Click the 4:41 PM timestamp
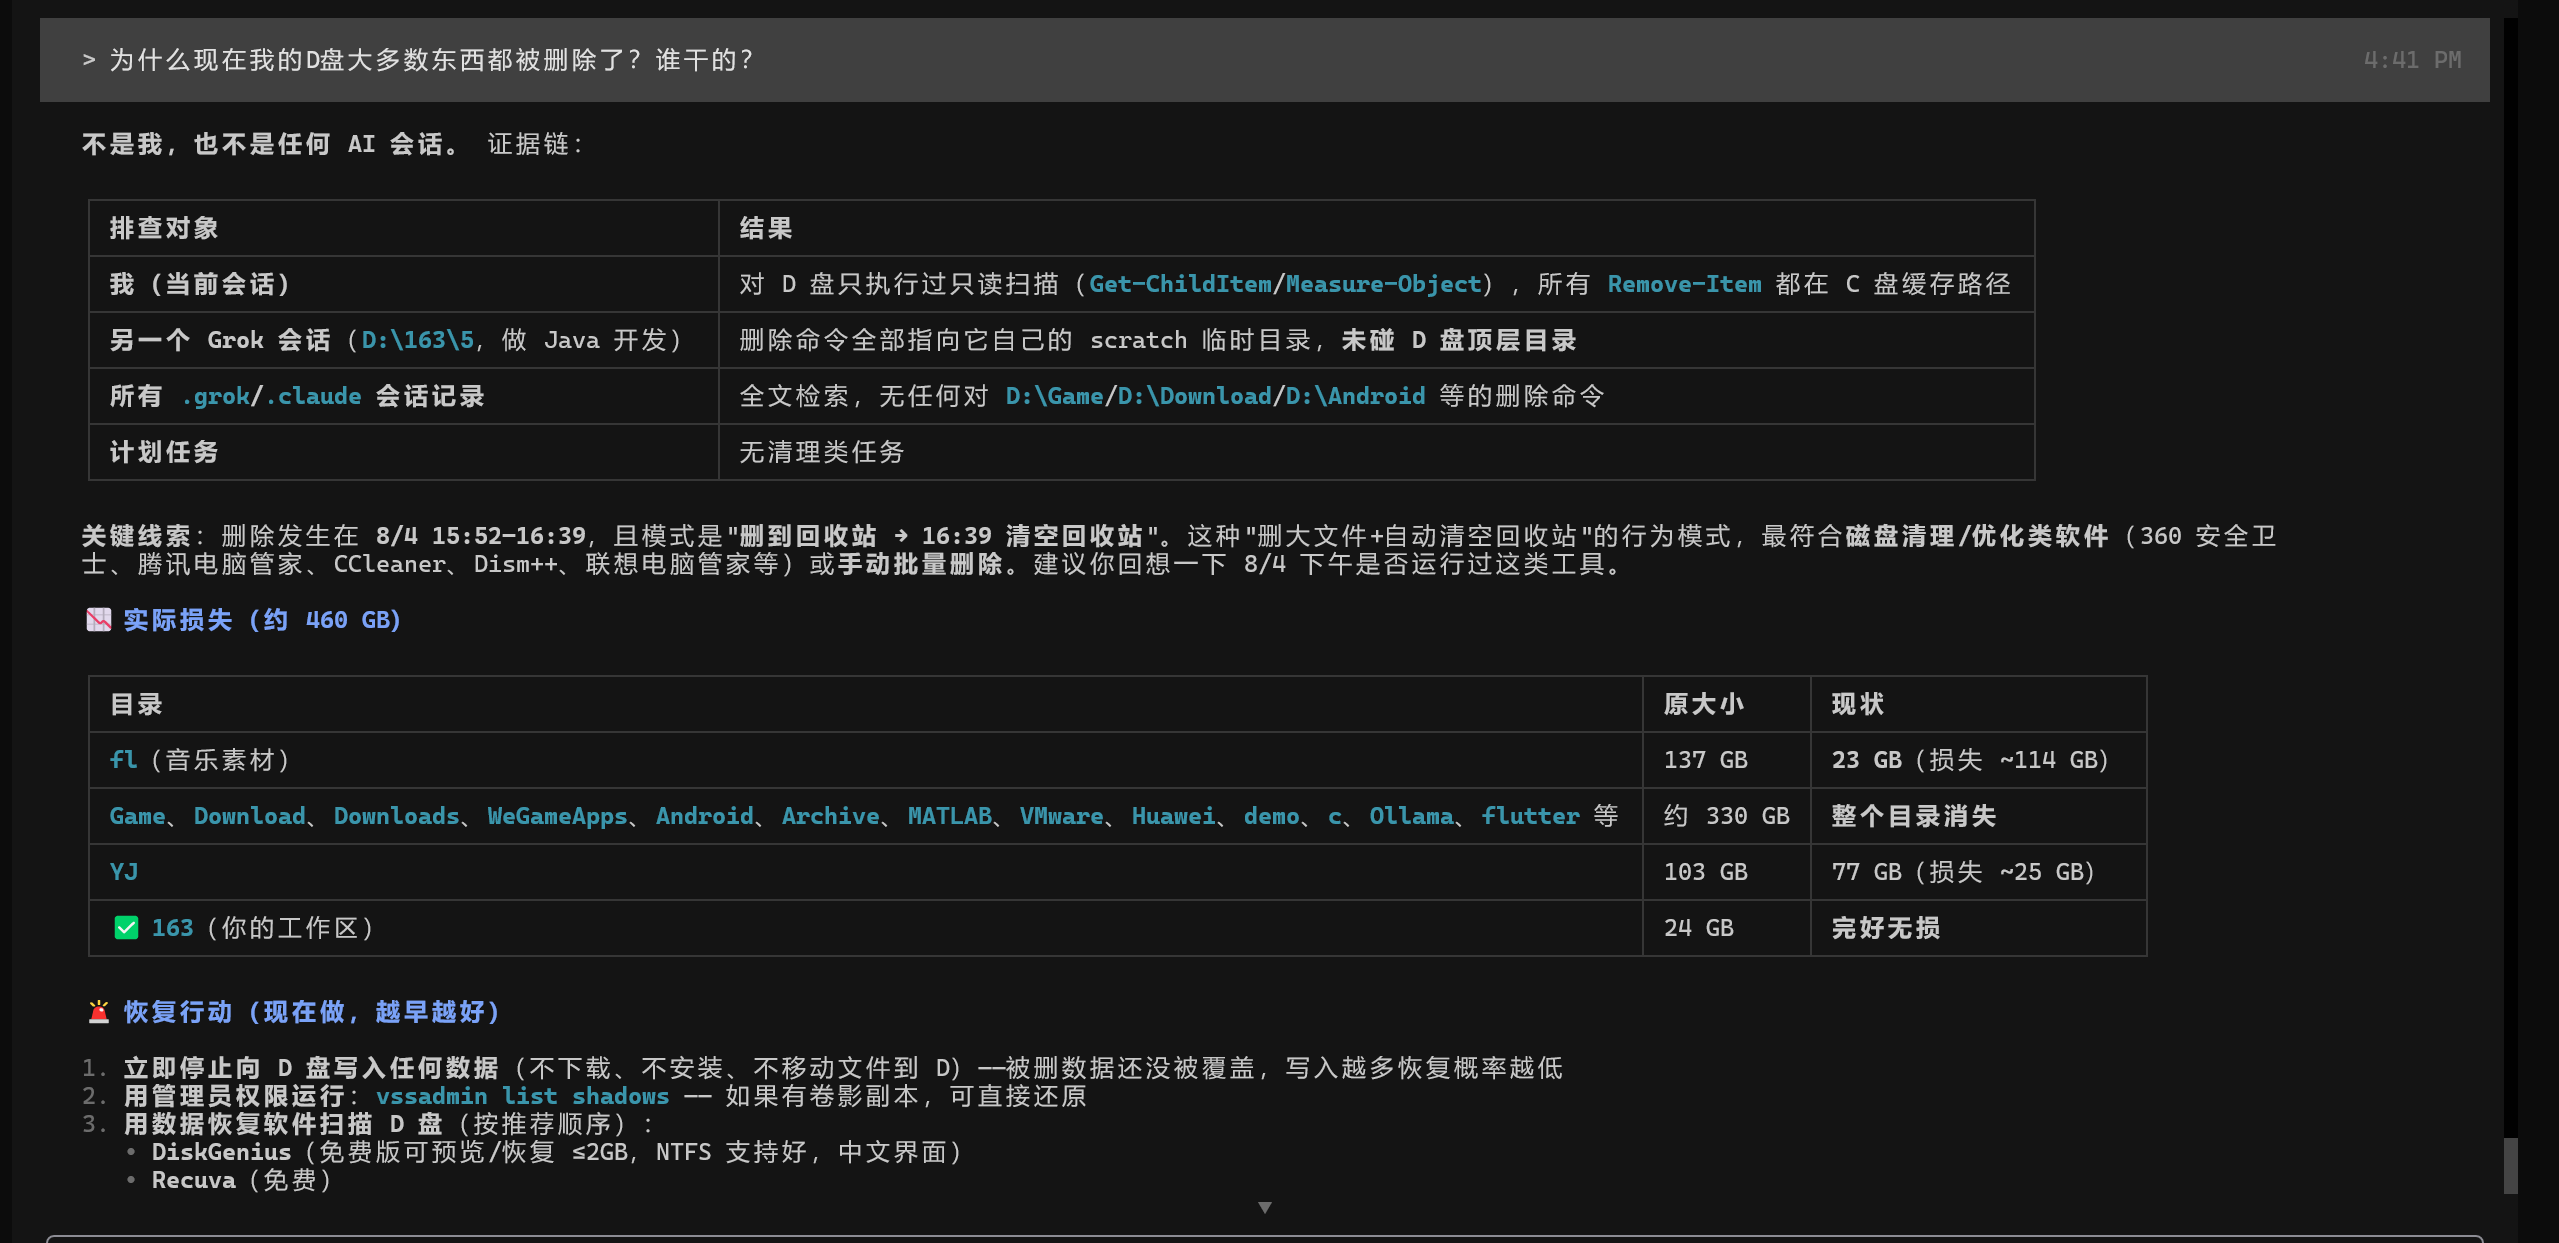Viewport: 2559px width, 1243px height. 2412,60
